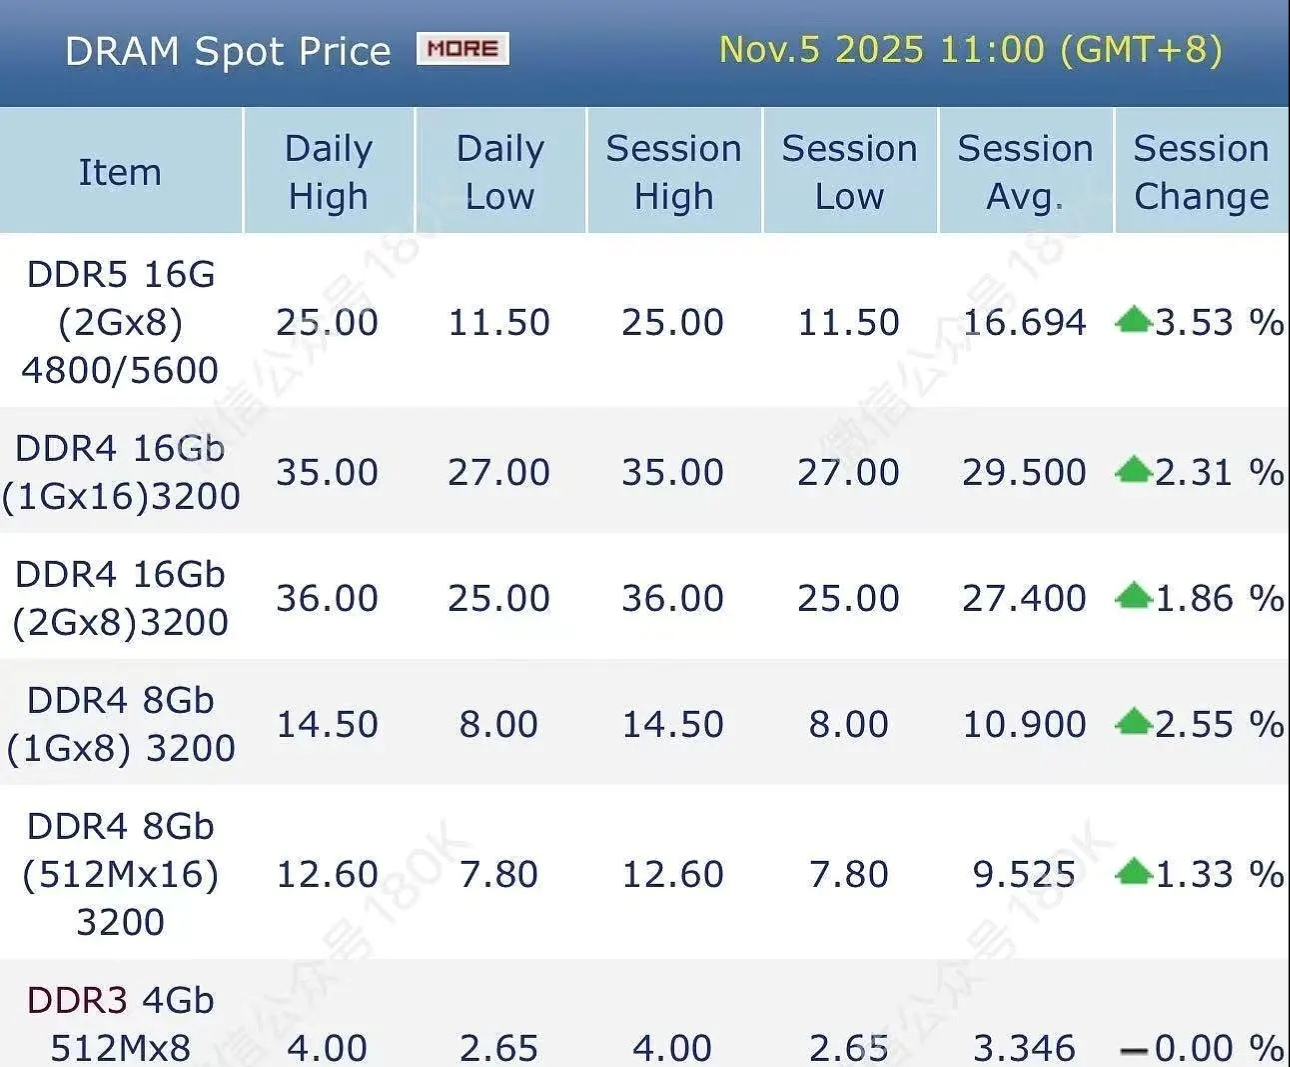Click the Daily Low column header

tap(500, 172)
